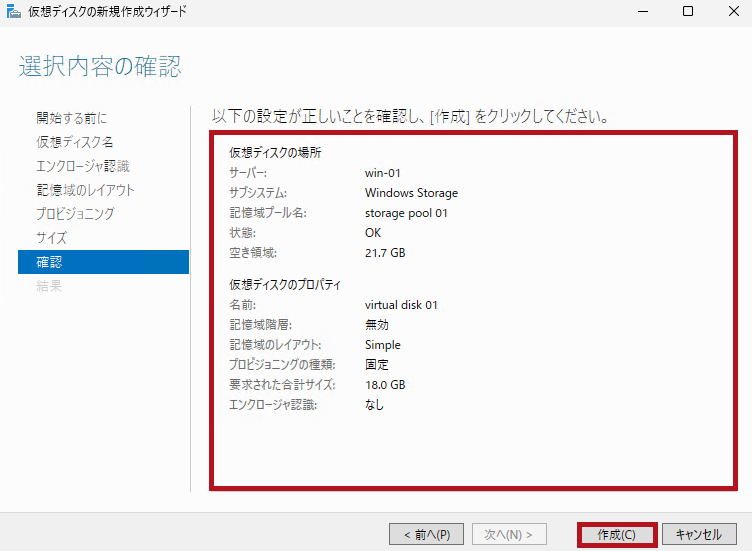Maximize the virtual disk wizard window
This screenshot has width=752, height=551.
[688, 12]
